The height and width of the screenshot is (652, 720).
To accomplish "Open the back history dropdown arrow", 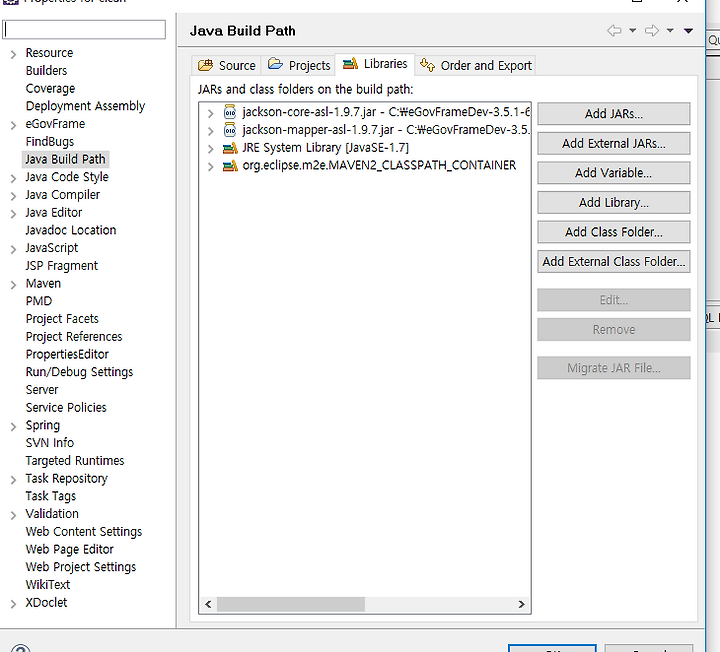I will pyautogui.click(x=632, y=31).
